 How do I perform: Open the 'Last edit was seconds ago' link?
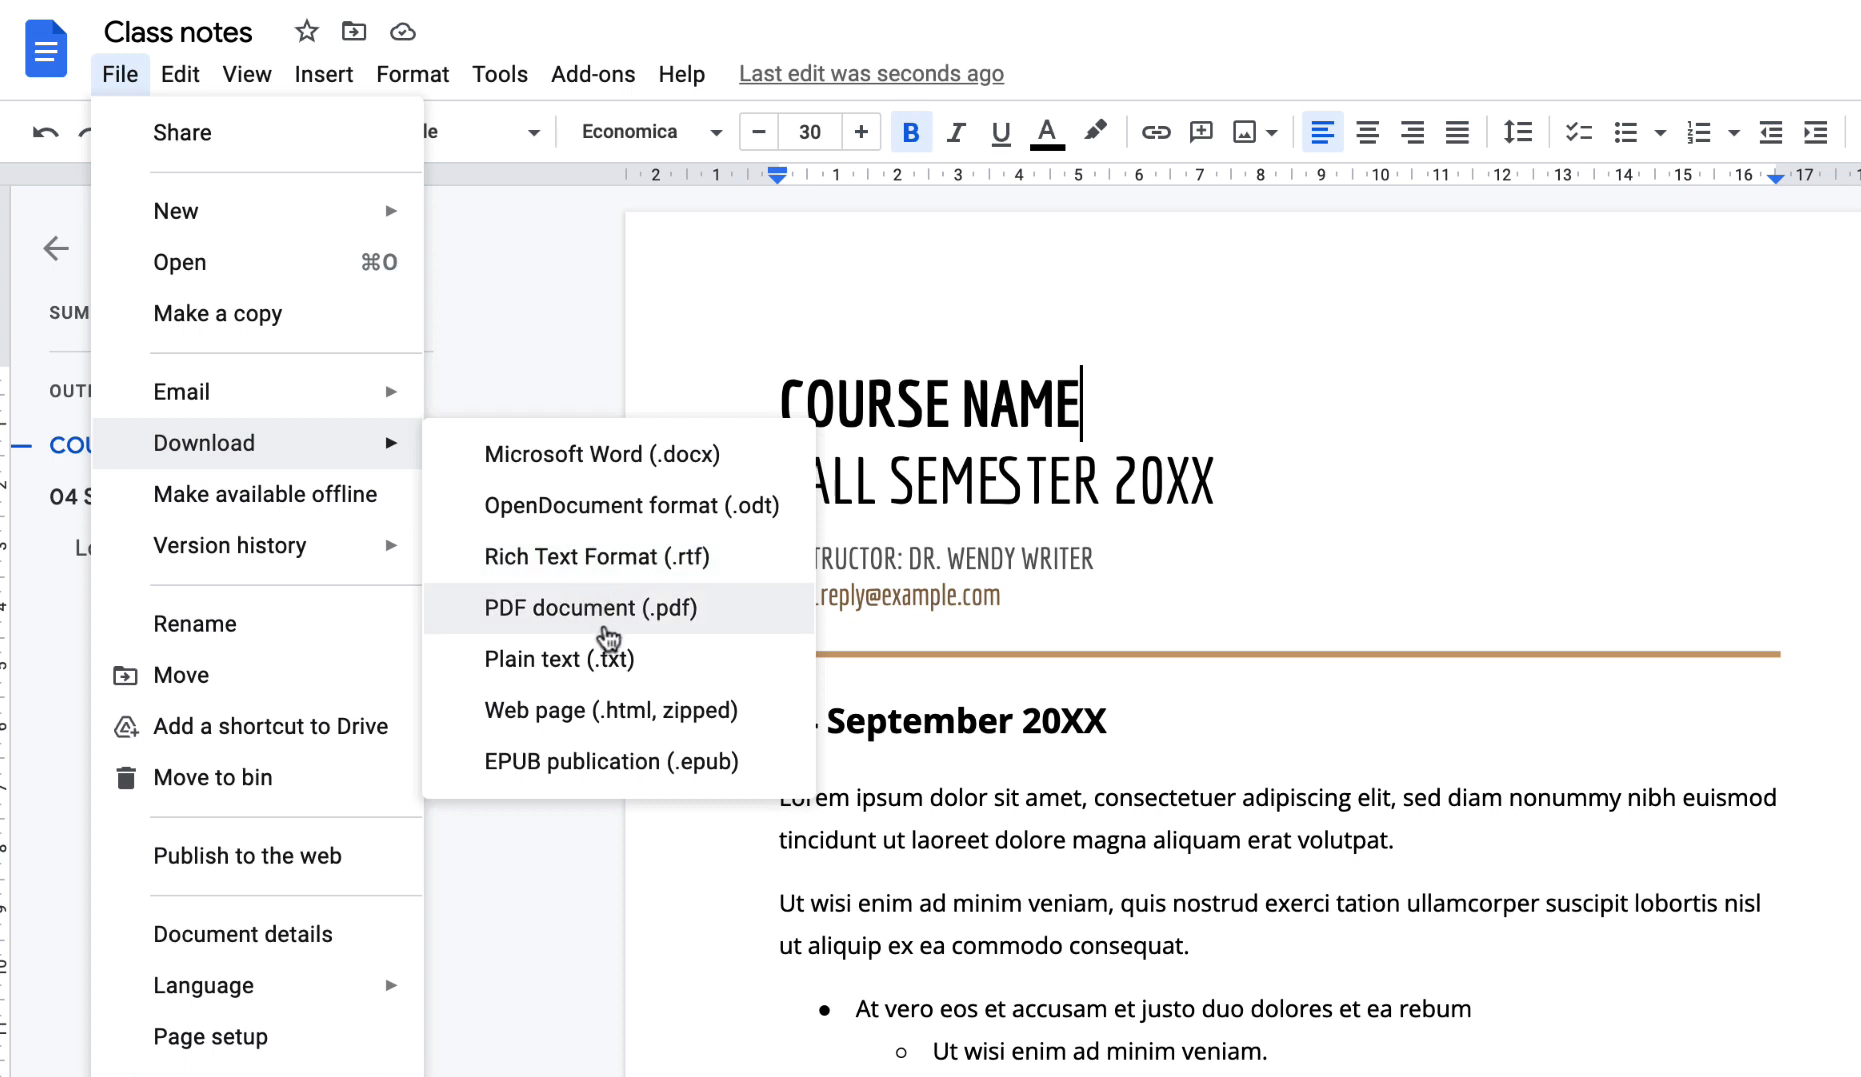[x=871, y=74]
